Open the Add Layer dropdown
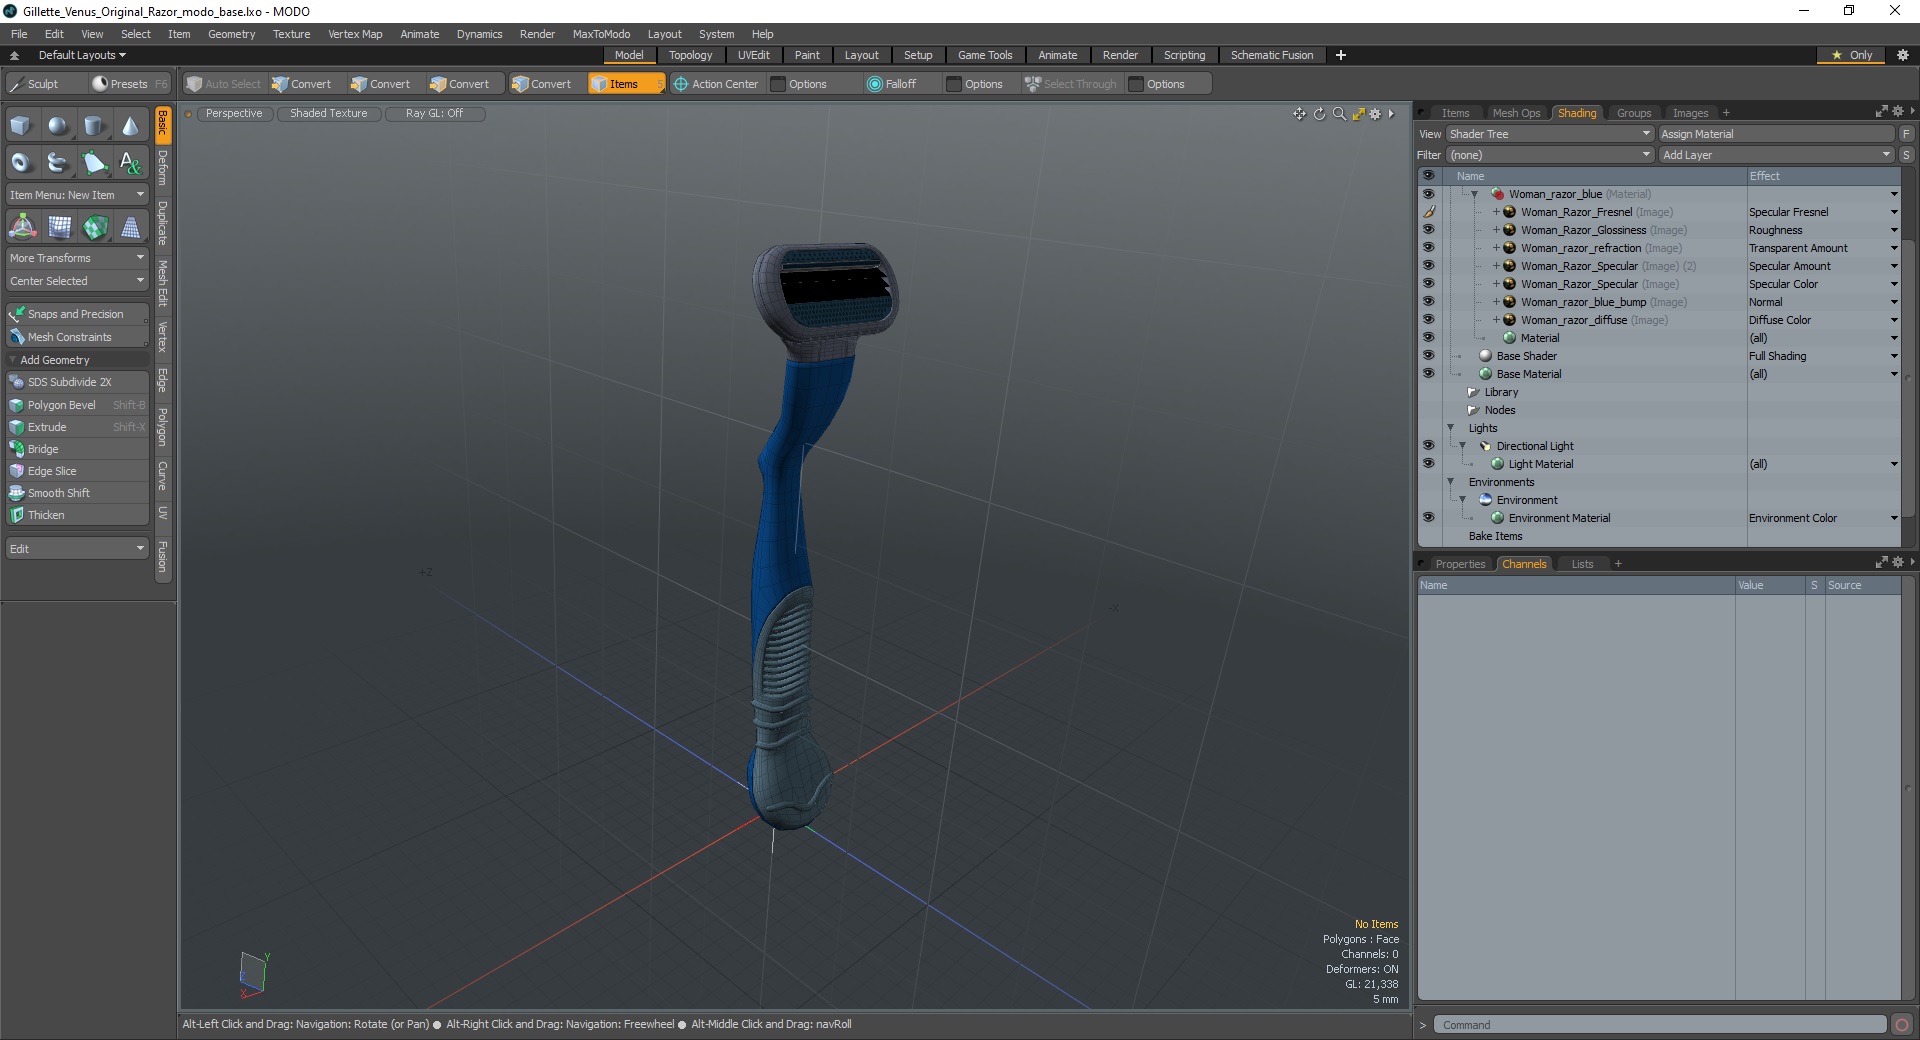Screen dimensions: 1920x1040 click(x=1776, y=155)
